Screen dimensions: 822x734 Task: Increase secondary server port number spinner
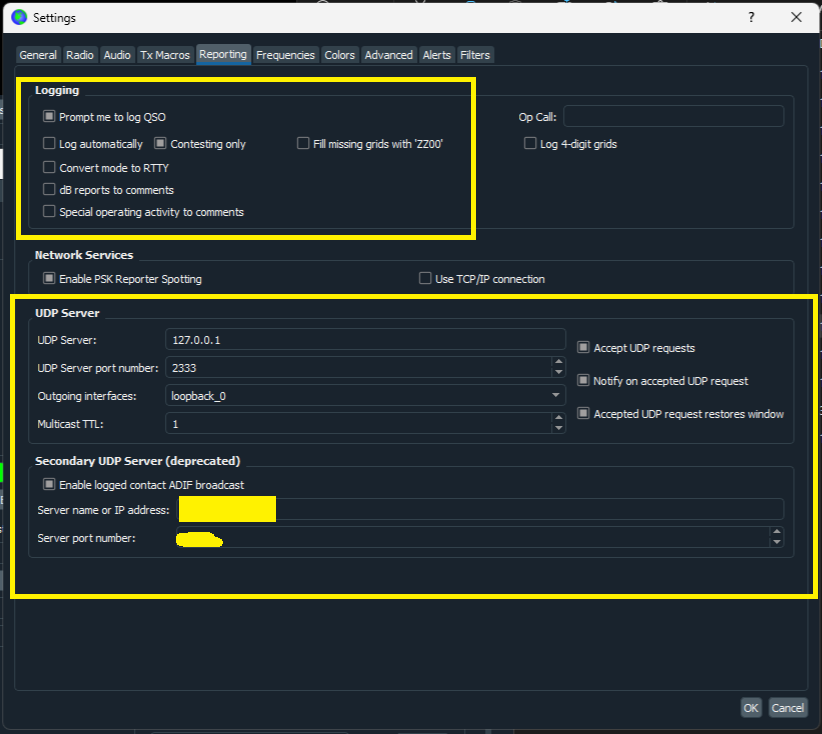(x=776, y=533)
